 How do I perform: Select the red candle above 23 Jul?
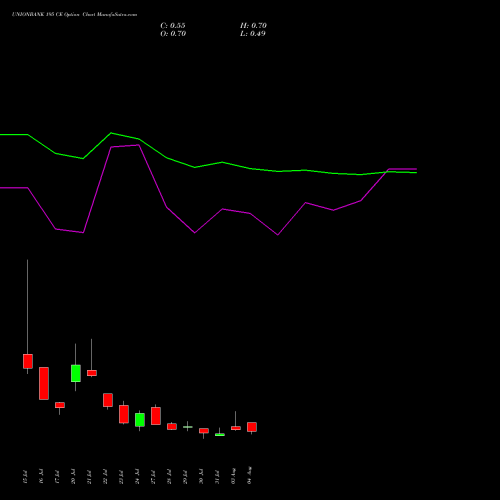(x=124, y=414)
